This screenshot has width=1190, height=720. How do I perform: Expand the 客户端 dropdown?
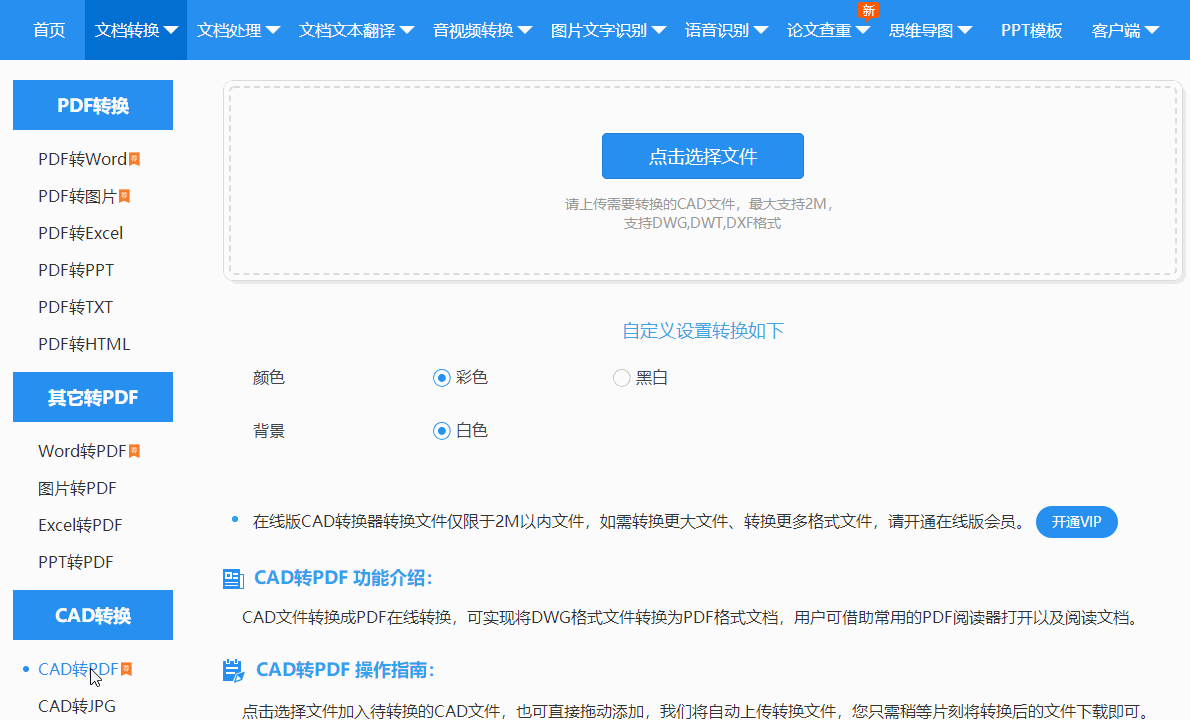pyautogui.click(x=1125, y=30)
